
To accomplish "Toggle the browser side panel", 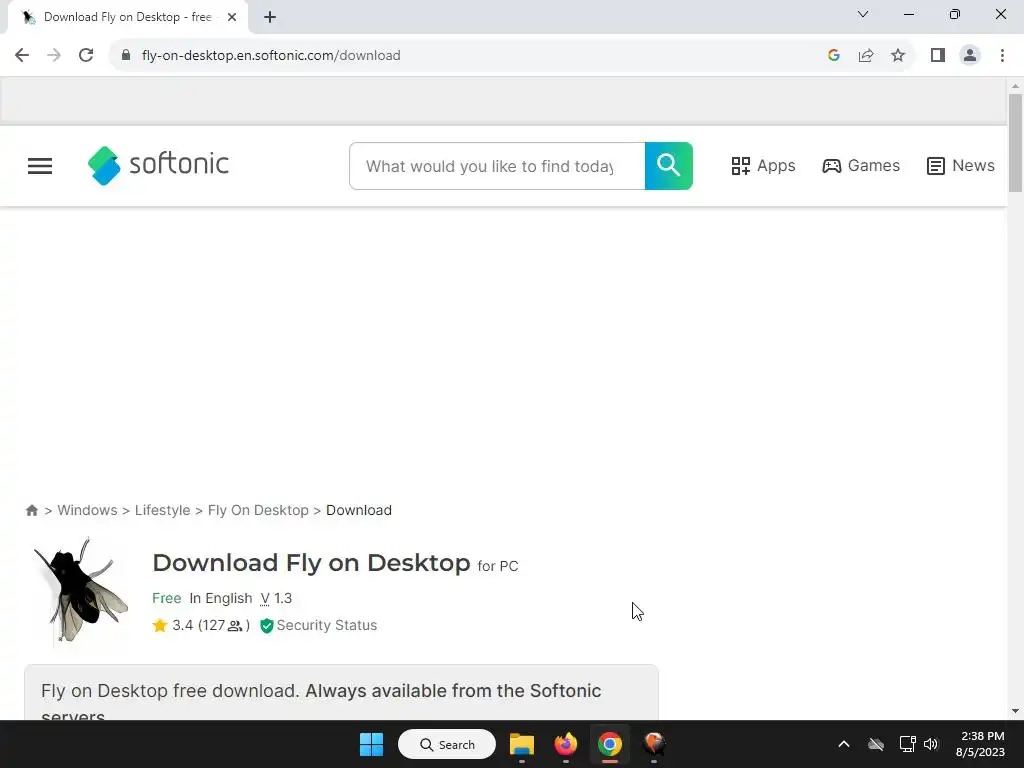I will click(938, 56).
